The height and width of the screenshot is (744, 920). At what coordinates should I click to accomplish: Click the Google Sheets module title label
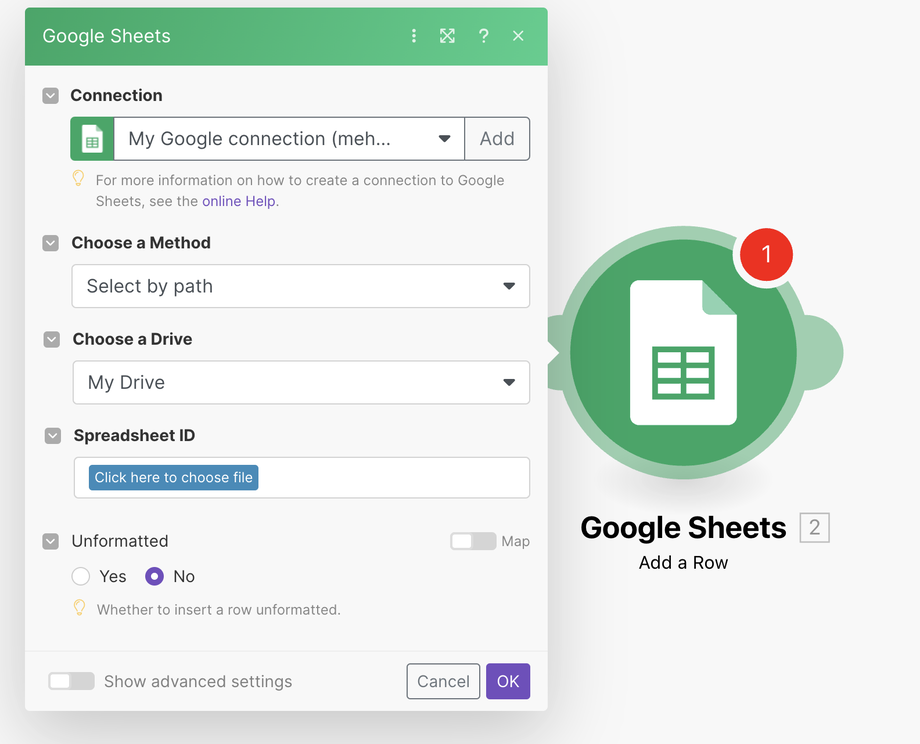point(683,527)
